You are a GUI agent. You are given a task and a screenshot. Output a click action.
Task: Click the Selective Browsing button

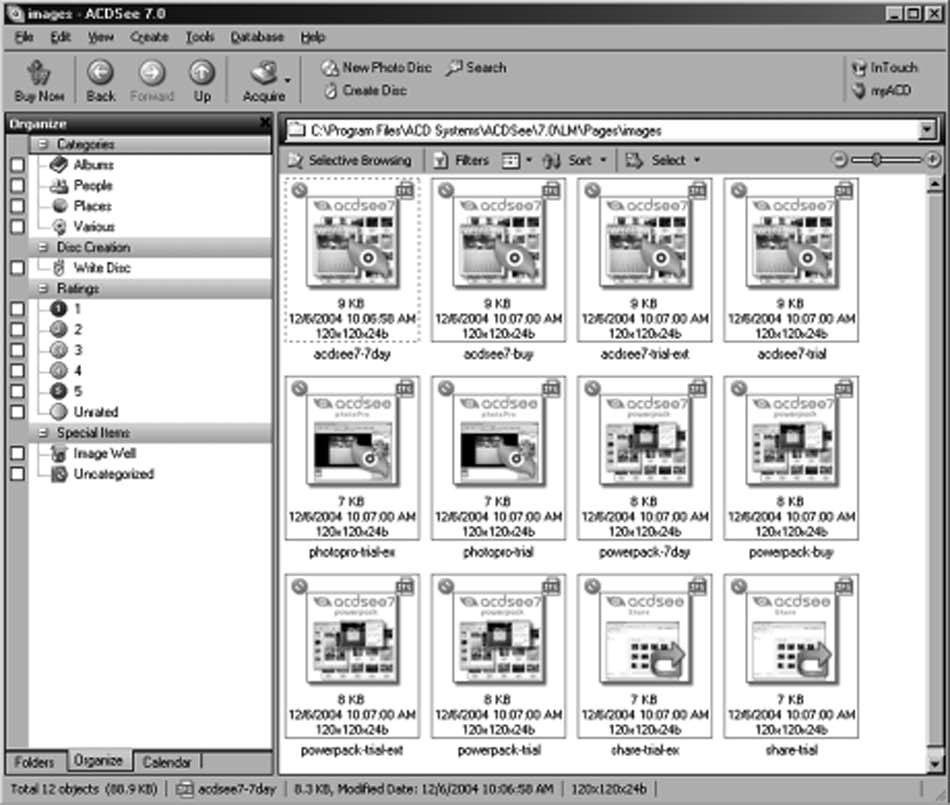click(350, 160)
